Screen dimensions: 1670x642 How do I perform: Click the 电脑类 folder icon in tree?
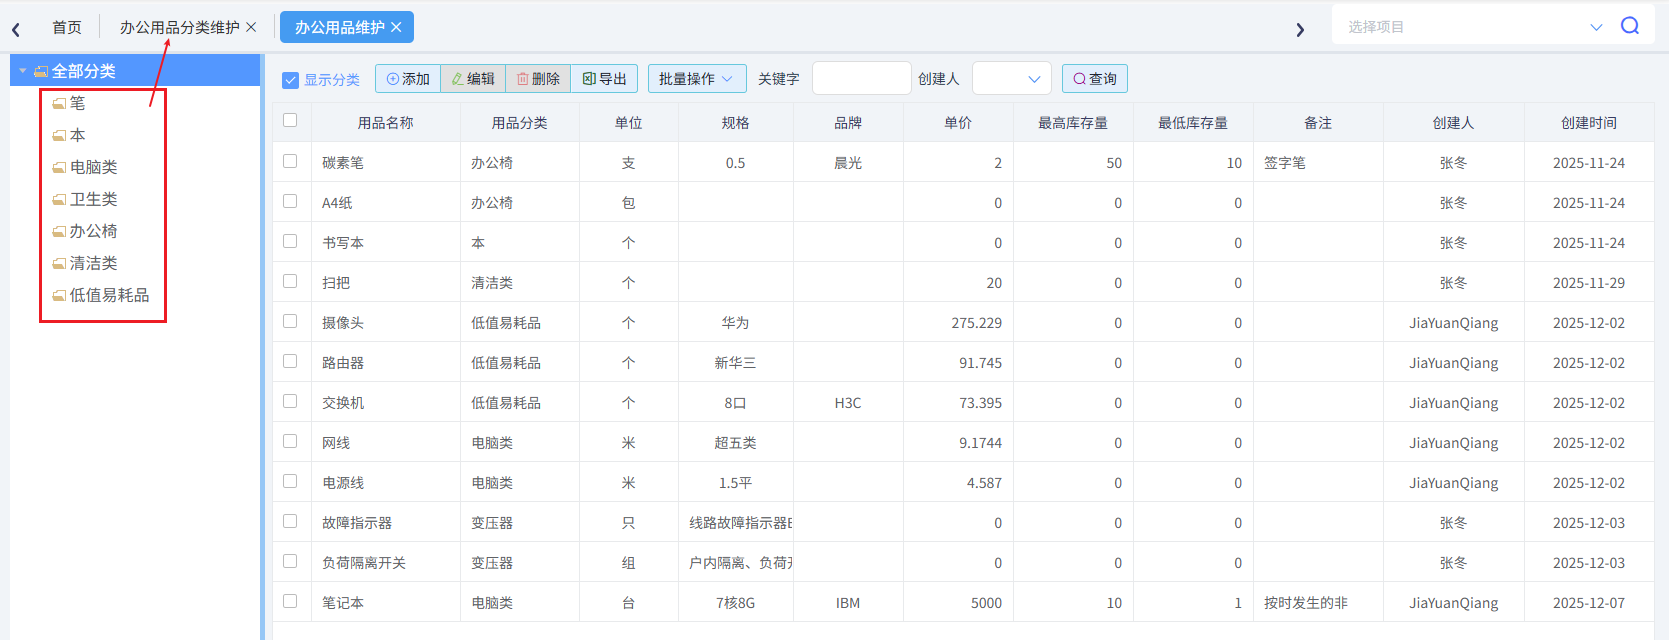click(x=59, y=168)
